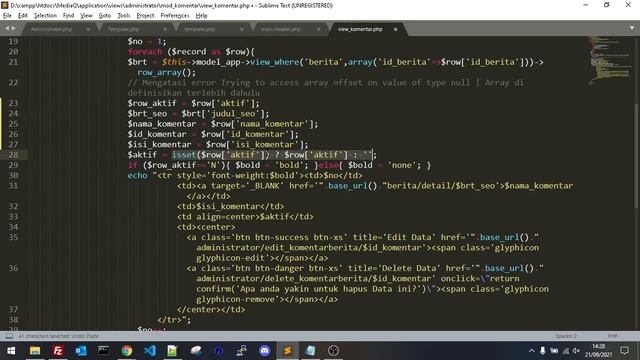Image resolution: width=640 pixels, height=360 pixels.
Task: Close the main-header.php tab via its dot
Action: pos(318,29)
